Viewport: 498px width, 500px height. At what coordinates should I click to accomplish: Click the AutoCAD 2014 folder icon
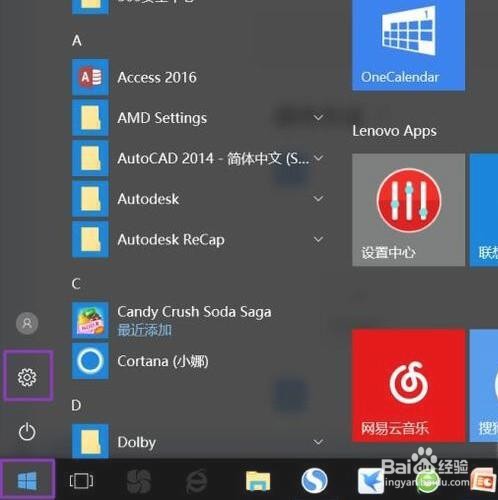(x=90, y=158)
